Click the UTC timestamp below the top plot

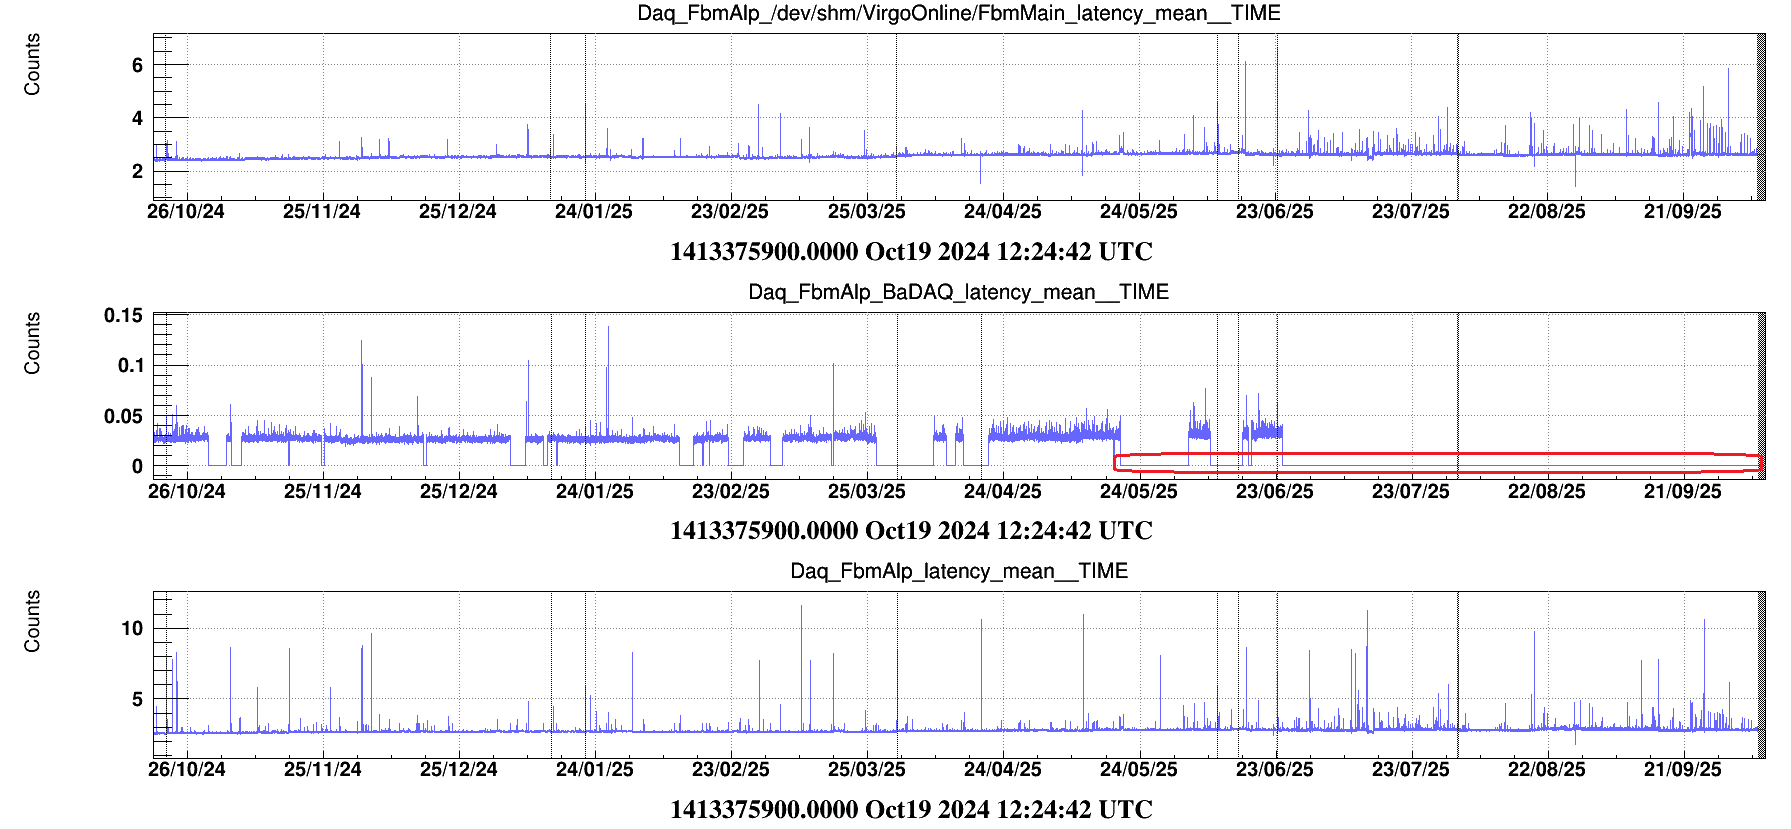click(911, 252)
